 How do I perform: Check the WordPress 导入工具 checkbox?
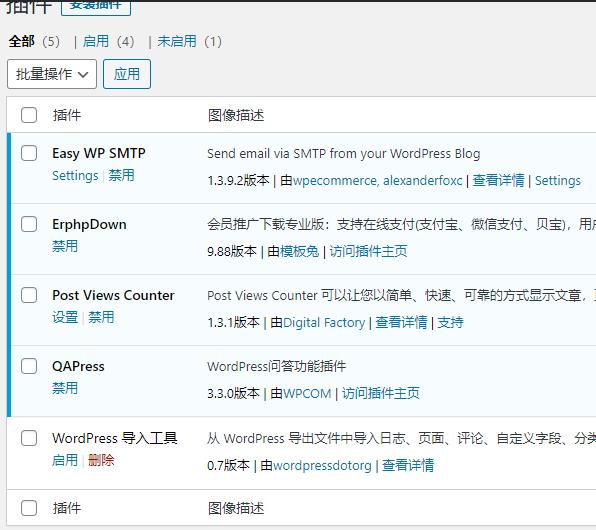29,438
